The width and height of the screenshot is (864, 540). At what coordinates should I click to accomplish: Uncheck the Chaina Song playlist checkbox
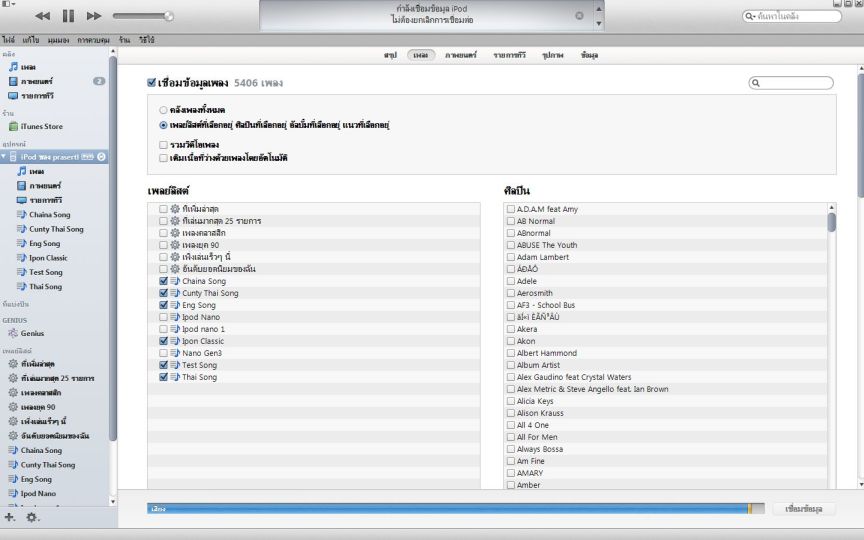click(163, 281)
